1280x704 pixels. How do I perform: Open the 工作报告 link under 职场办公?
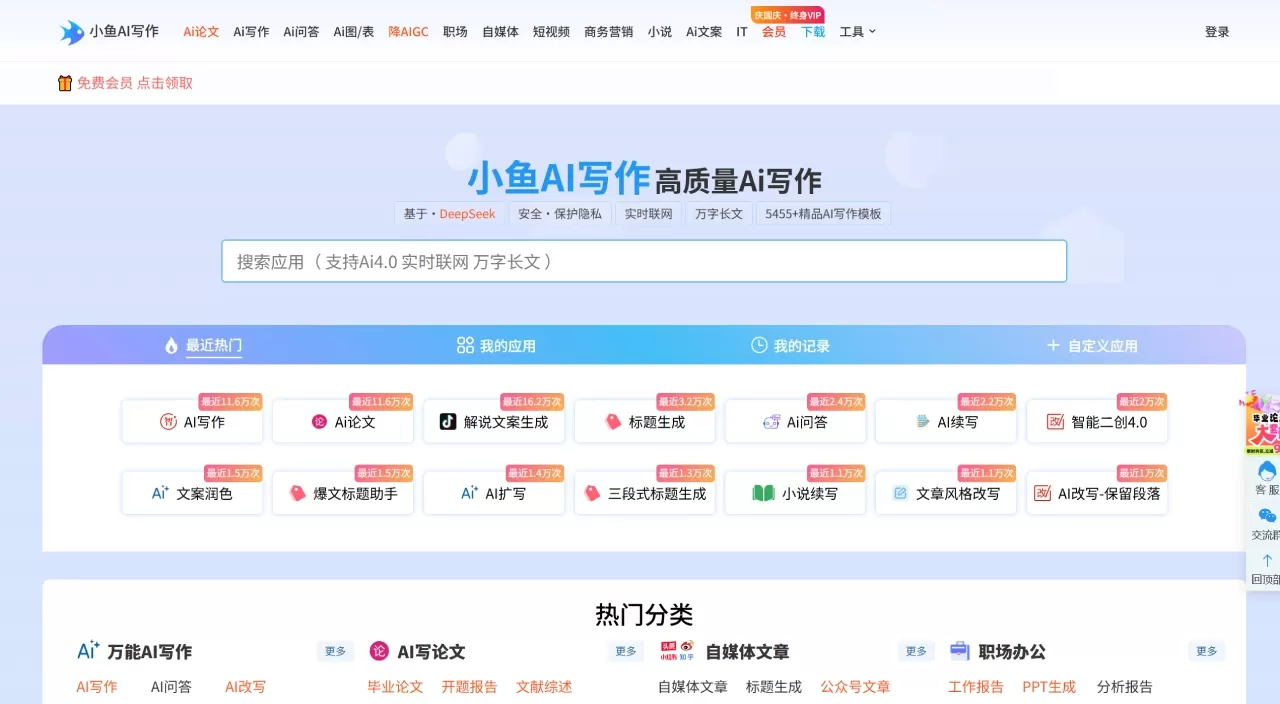[976, 687]
